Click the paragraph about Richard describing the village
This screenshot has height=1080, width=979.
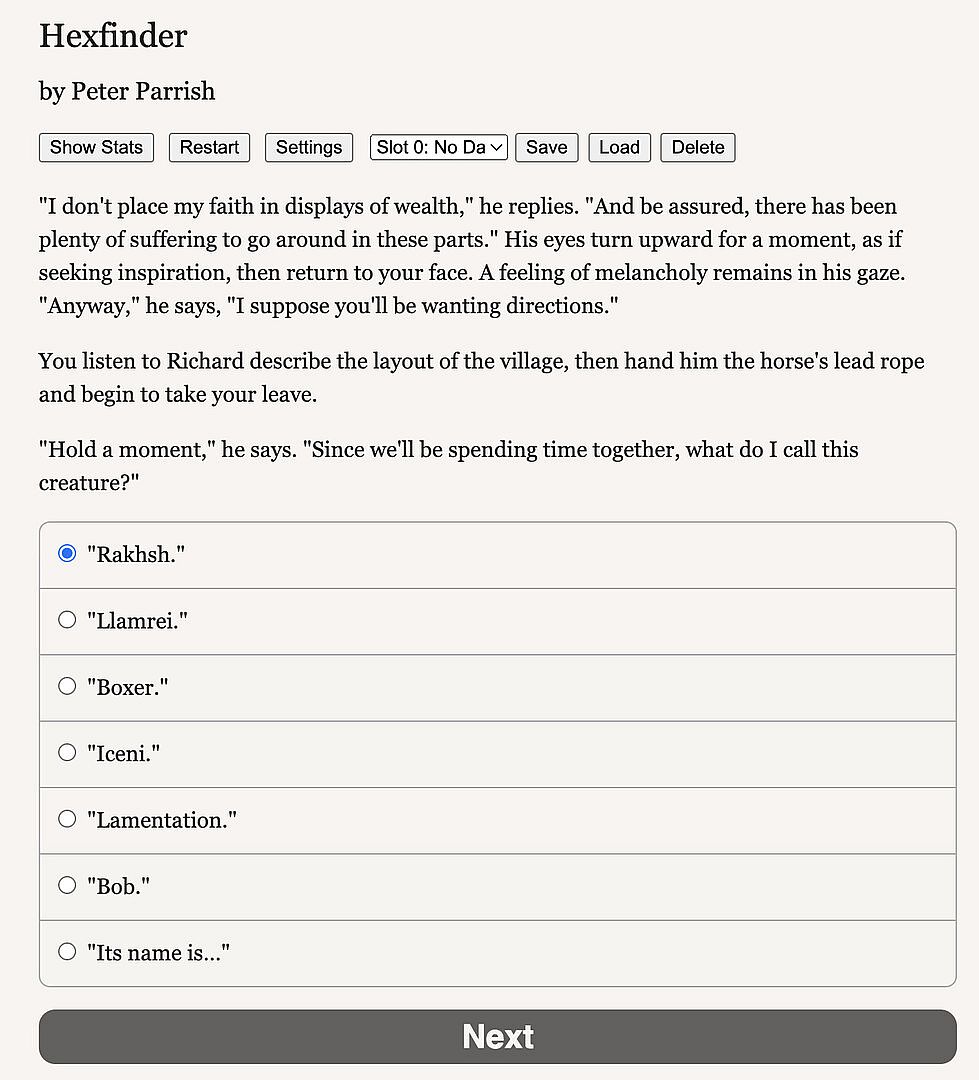tap(481, 377)
